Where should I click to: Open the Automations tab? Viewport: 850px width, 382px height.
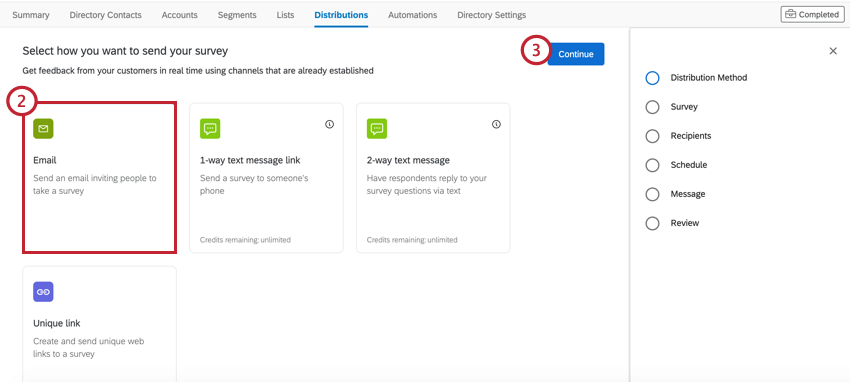click(x=413, y=15)
